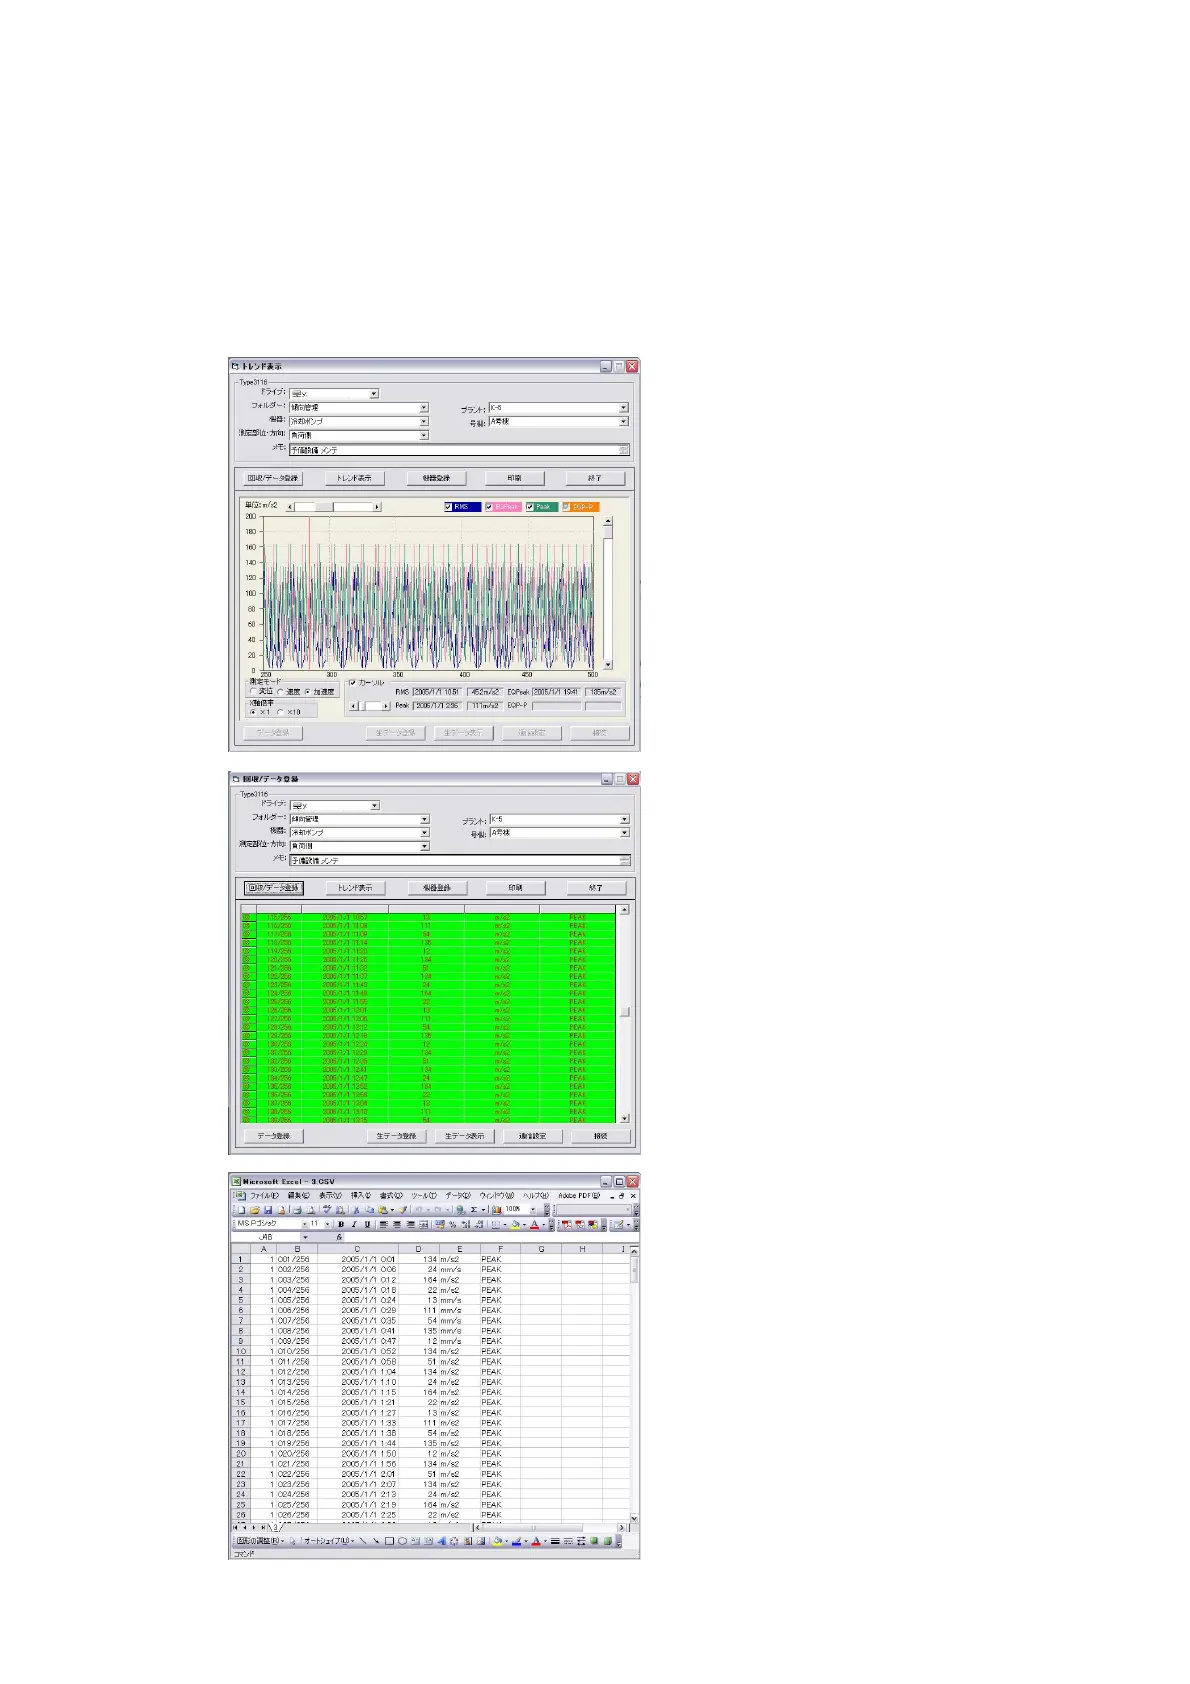Click the Font Color icon in formatting toolbar

click(534, 1225)
